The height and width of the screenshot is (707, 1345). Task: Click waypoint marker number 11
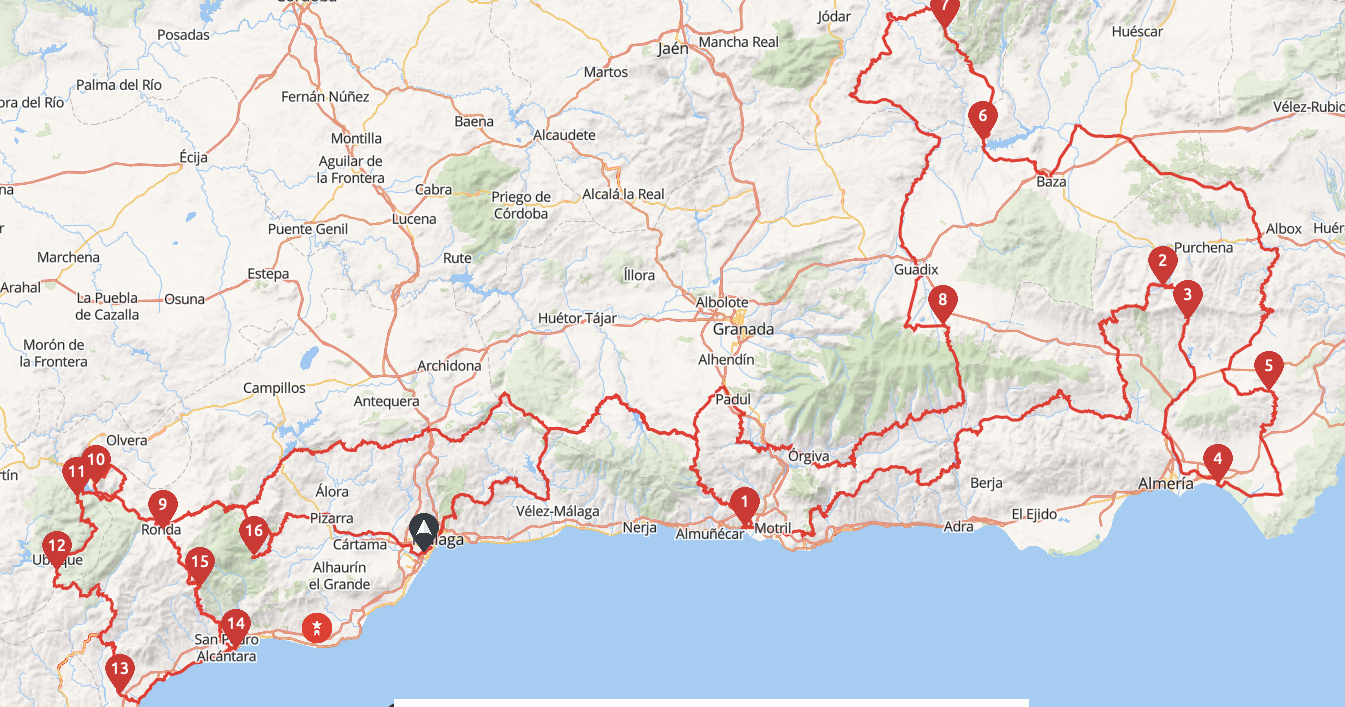[76, 474]
